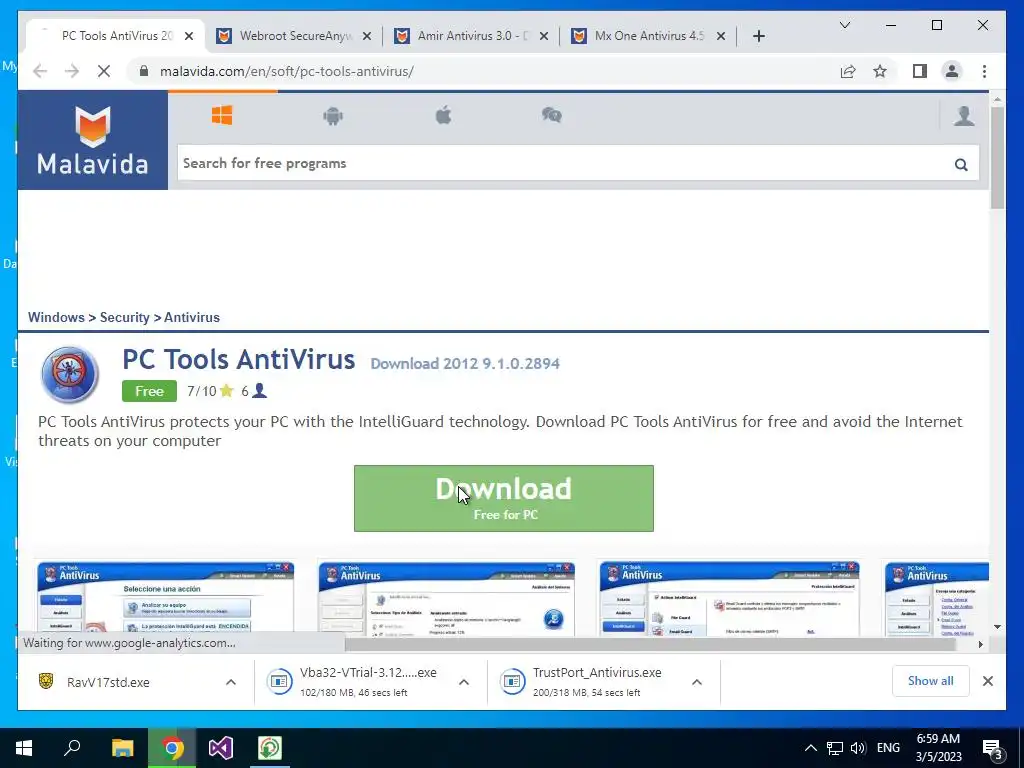
Task: Stop loading the page
Action: tap(104, 71)
